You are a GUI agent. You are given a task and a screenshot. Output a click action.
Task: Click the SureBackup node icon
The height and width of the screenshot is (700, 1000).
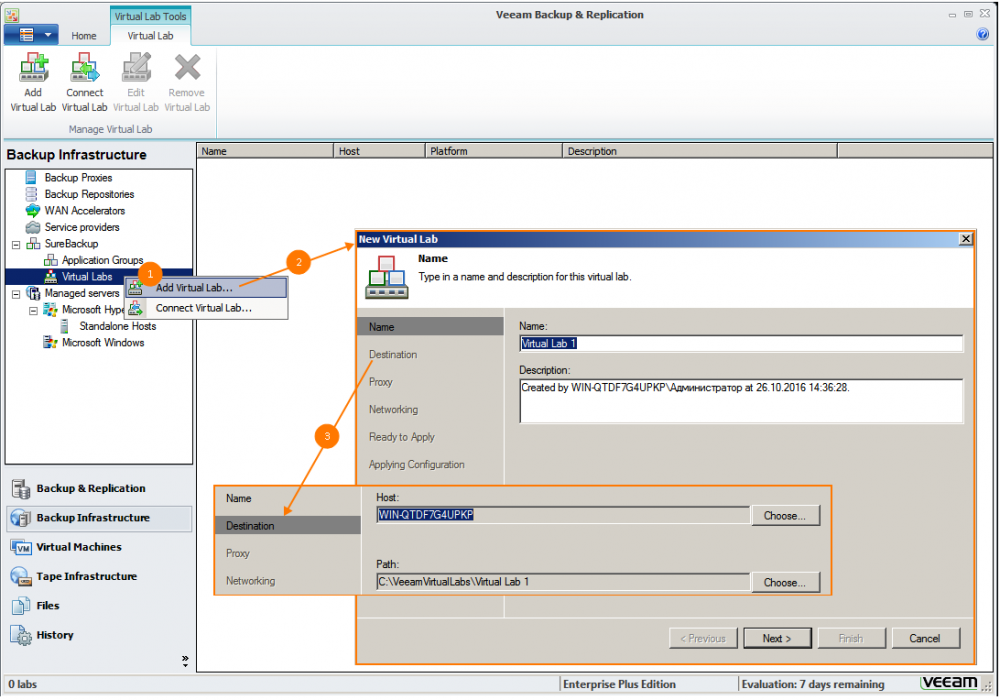point(33,244)
